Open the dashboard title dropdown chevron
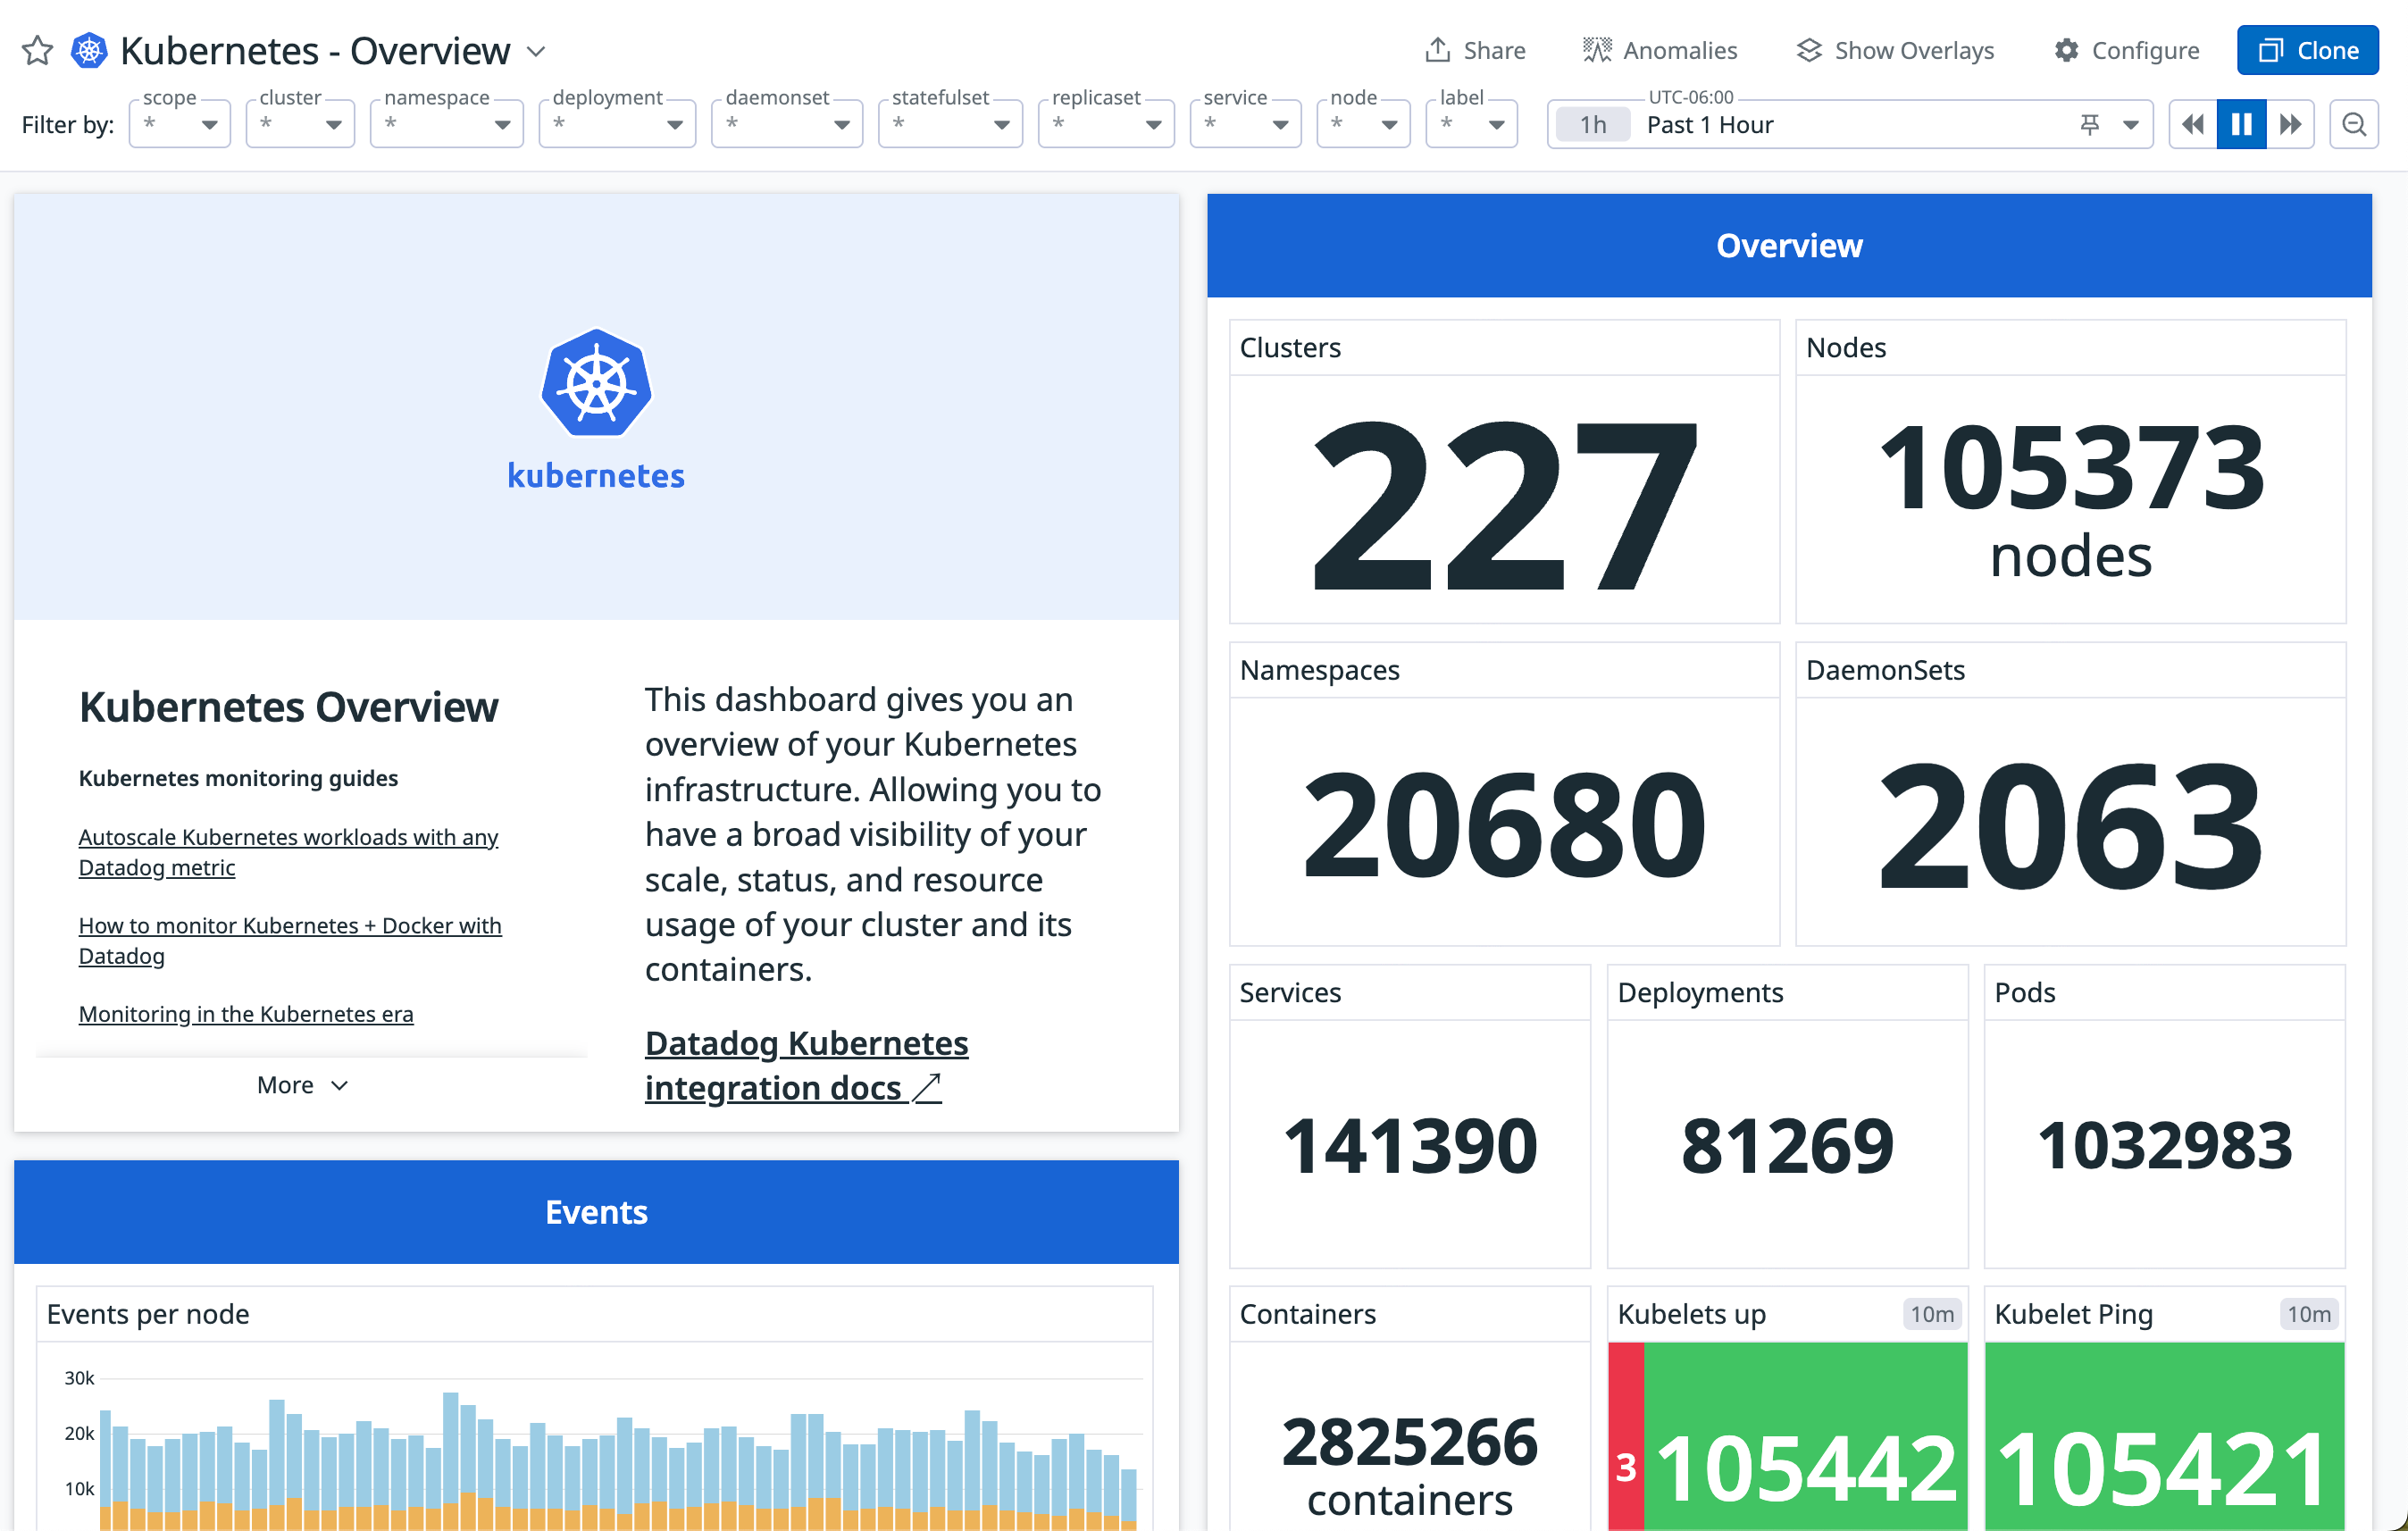2408x1531 pixels. tap(536, 51)
